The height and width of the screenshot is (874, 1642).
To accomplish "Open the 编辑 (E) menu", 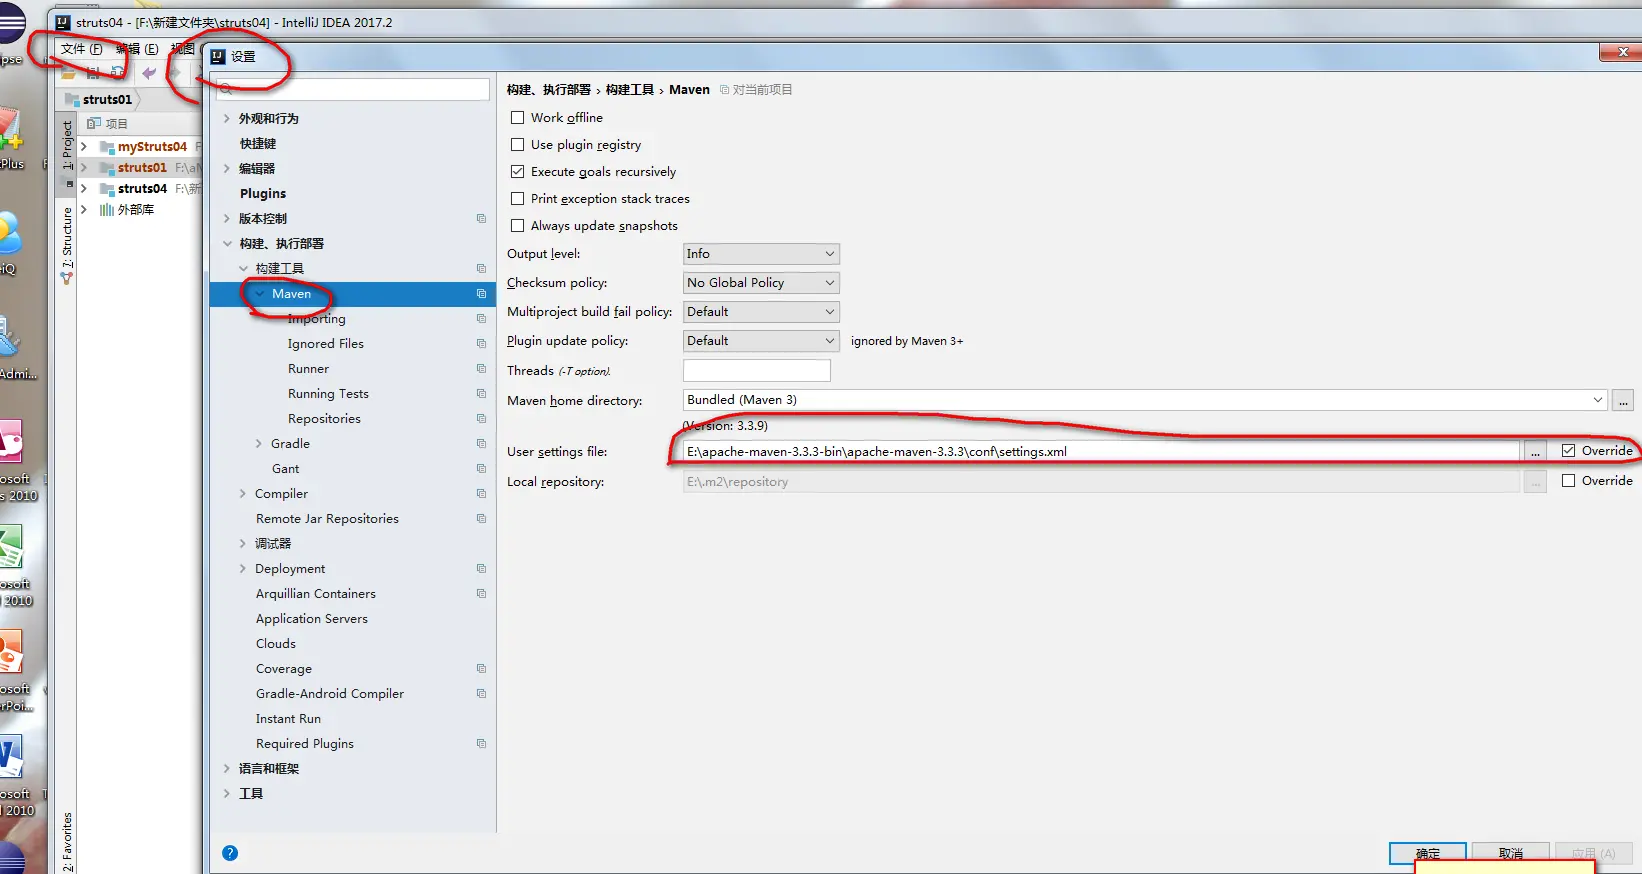I will (137, 49).
